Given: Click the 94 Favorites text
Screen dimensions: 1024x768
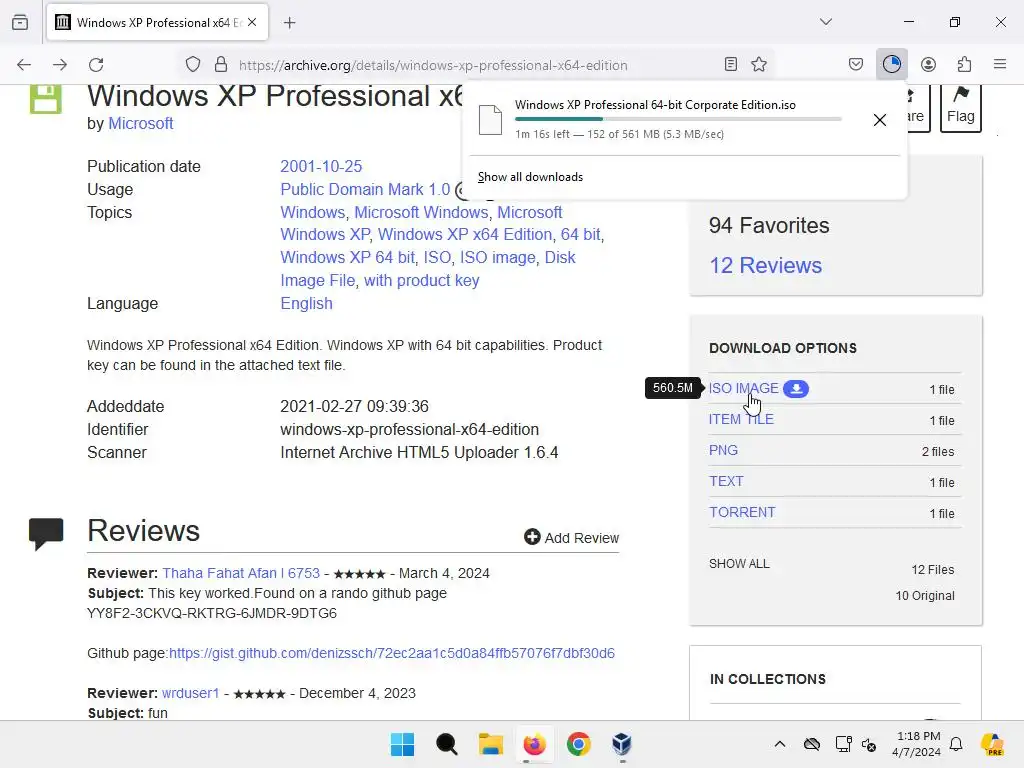Looking at the screenshot, I should [769, 225].
